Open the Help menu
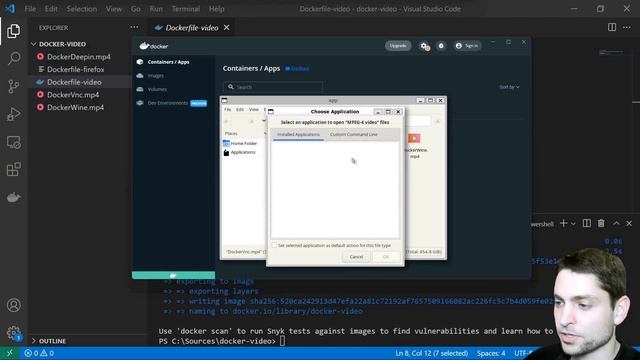This screenshot has height=360, width=640. (217, 9)
